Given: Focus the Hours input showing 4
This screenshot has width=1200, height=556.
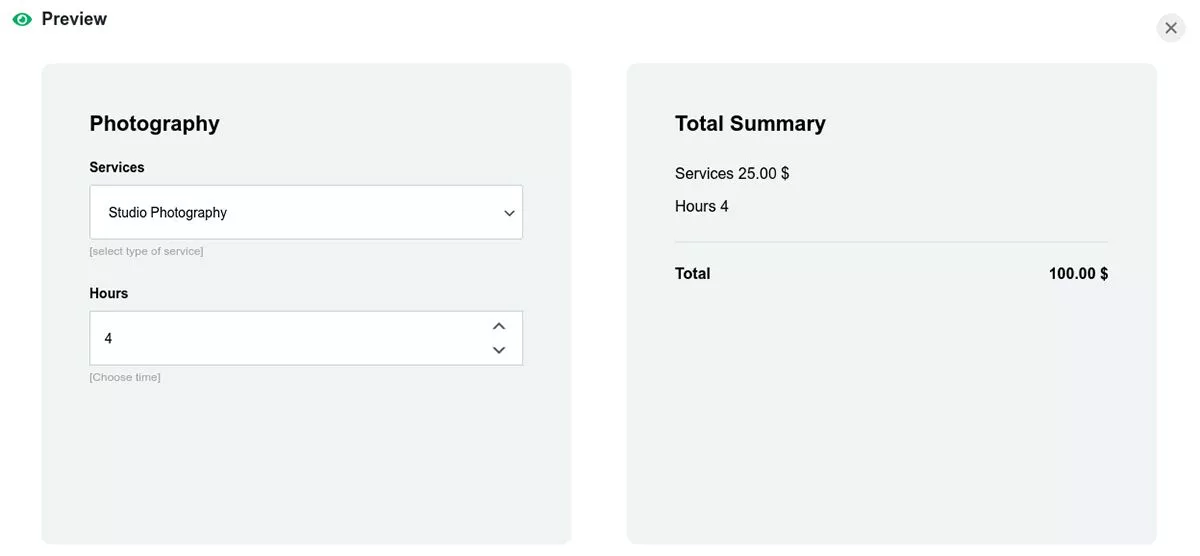Looking at the screenshot, I should [306, 338].
